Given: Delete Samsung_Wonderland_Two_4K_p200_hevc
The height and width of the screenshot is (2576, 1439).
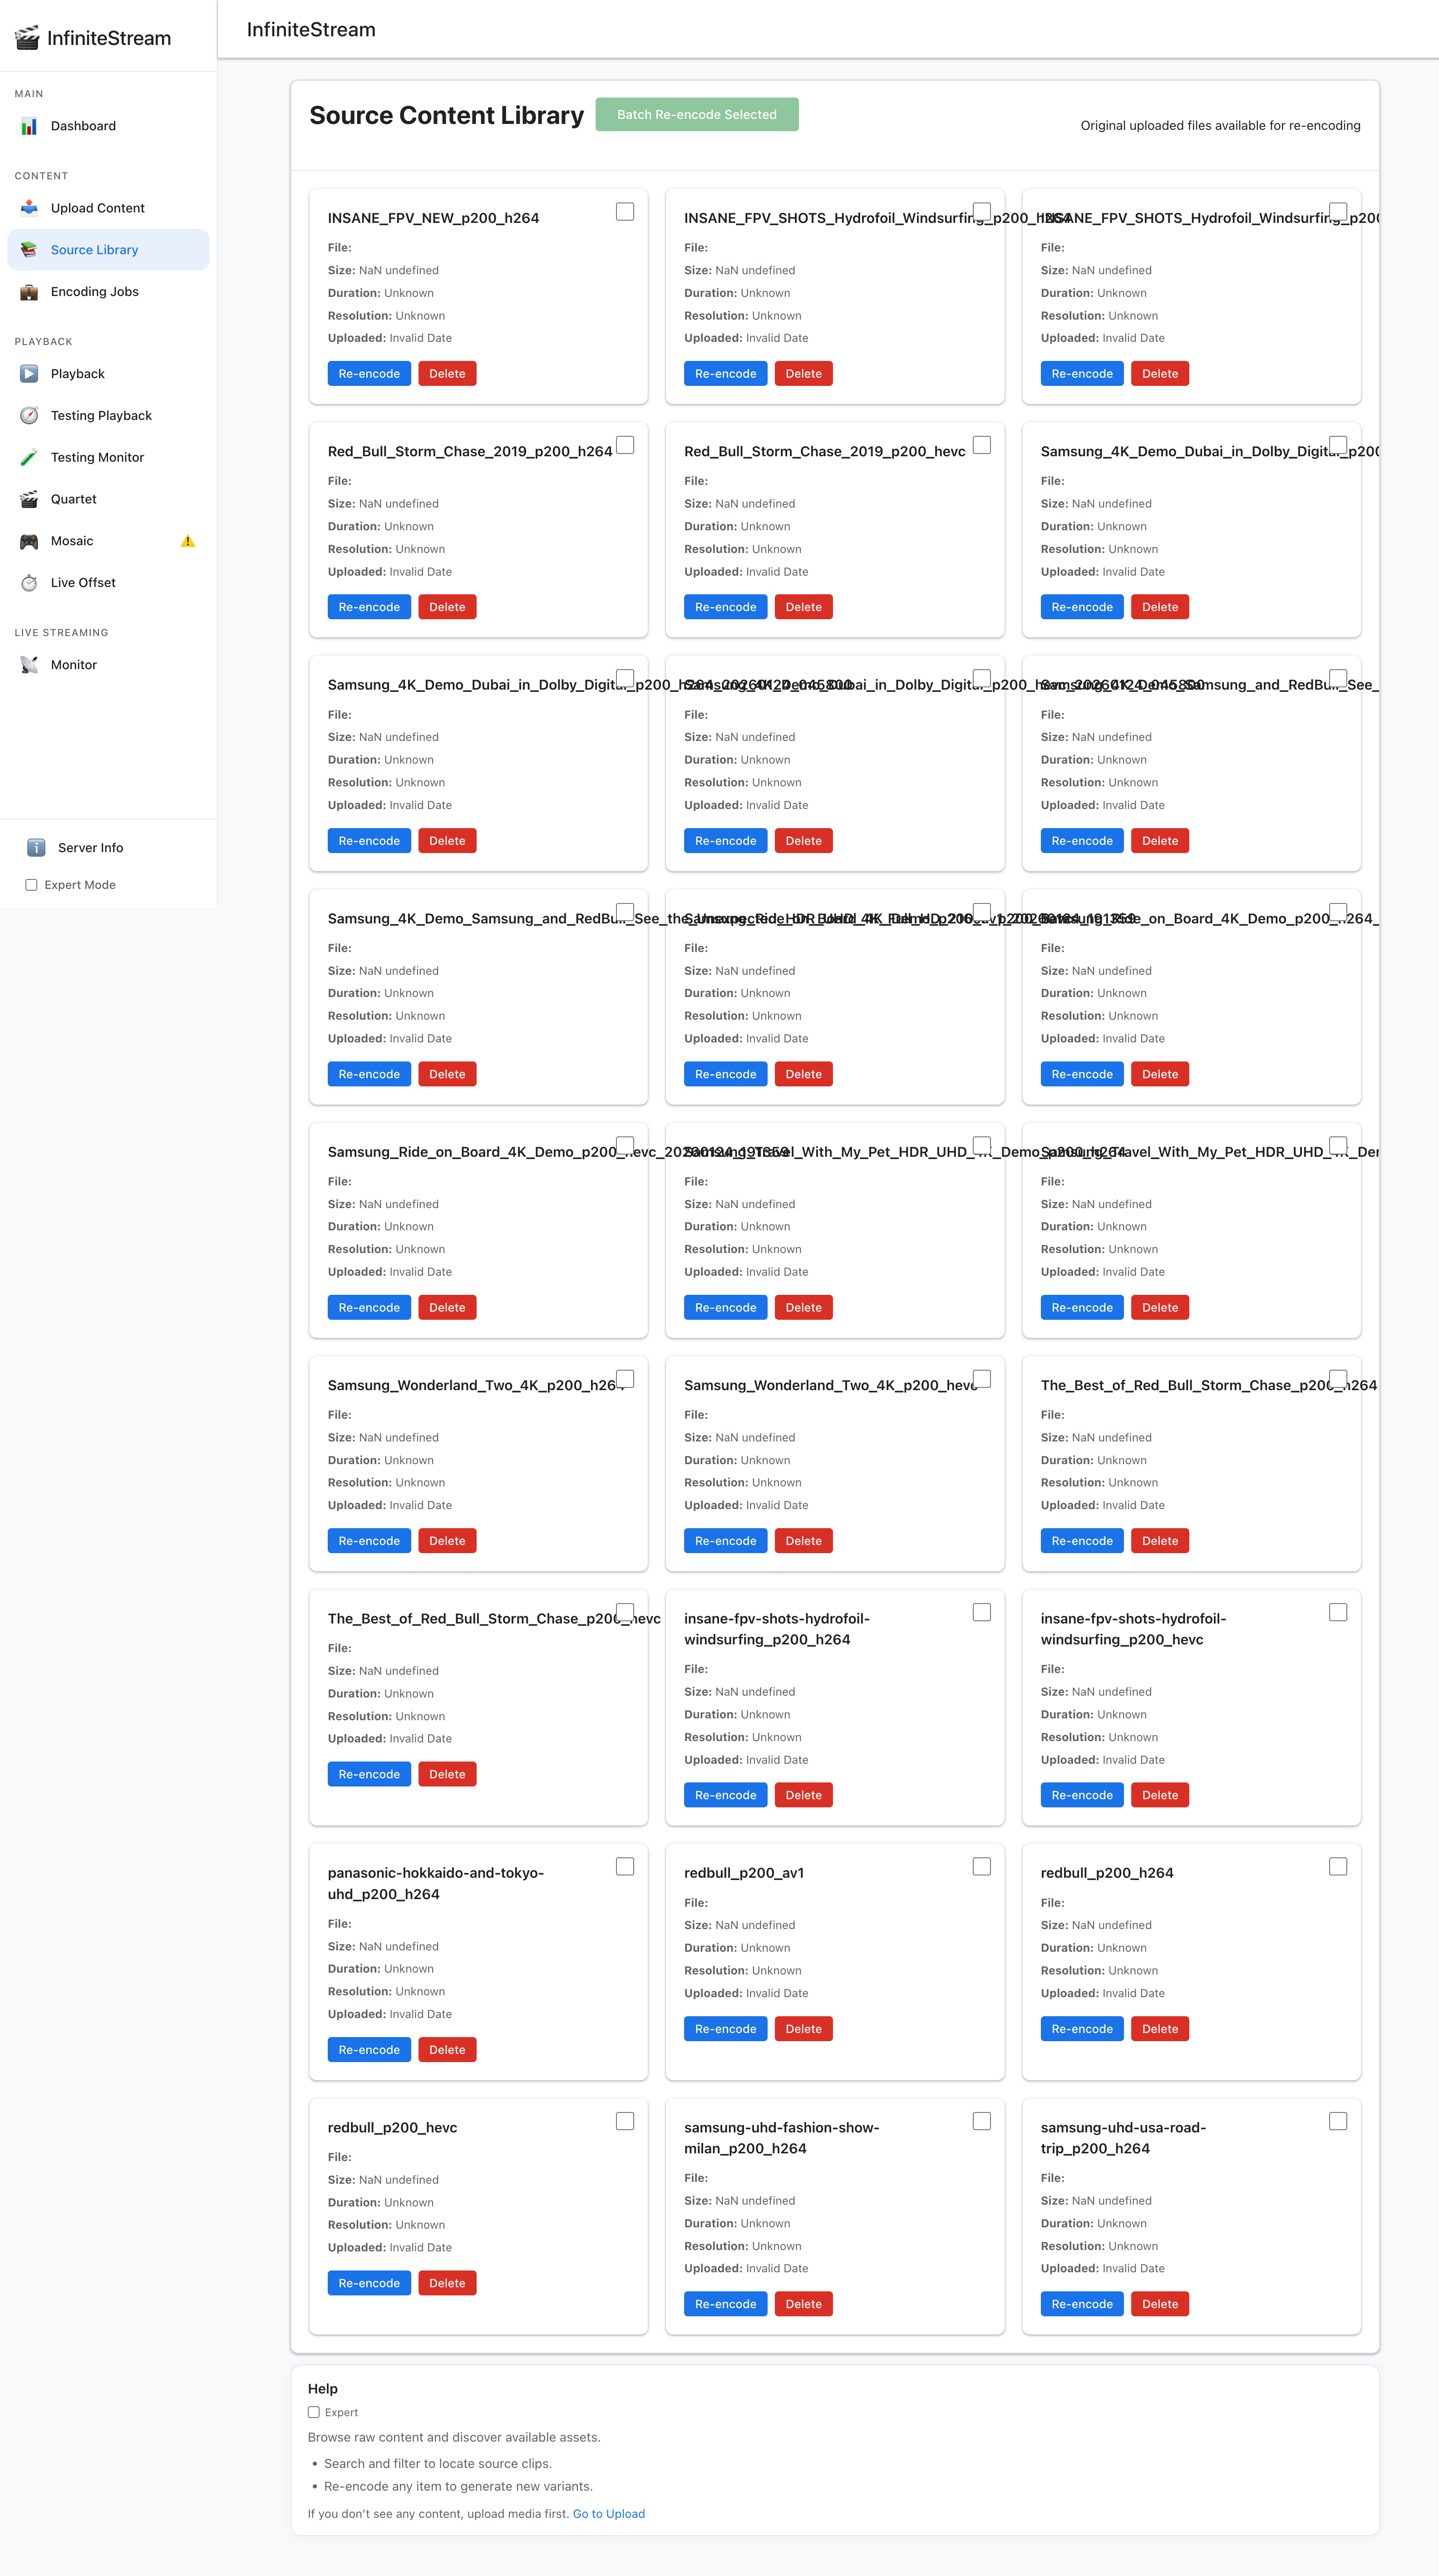Looking at the screenshot, I should pos(804,1541).
